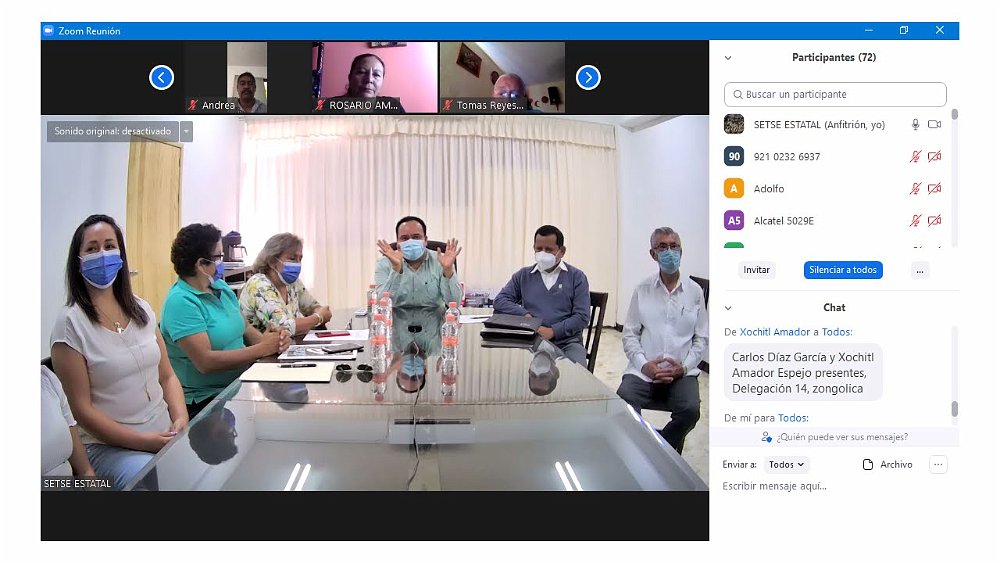Click Adolfo's orange avatar icon
The image size is (1000, 563).
tap(734, 188)
